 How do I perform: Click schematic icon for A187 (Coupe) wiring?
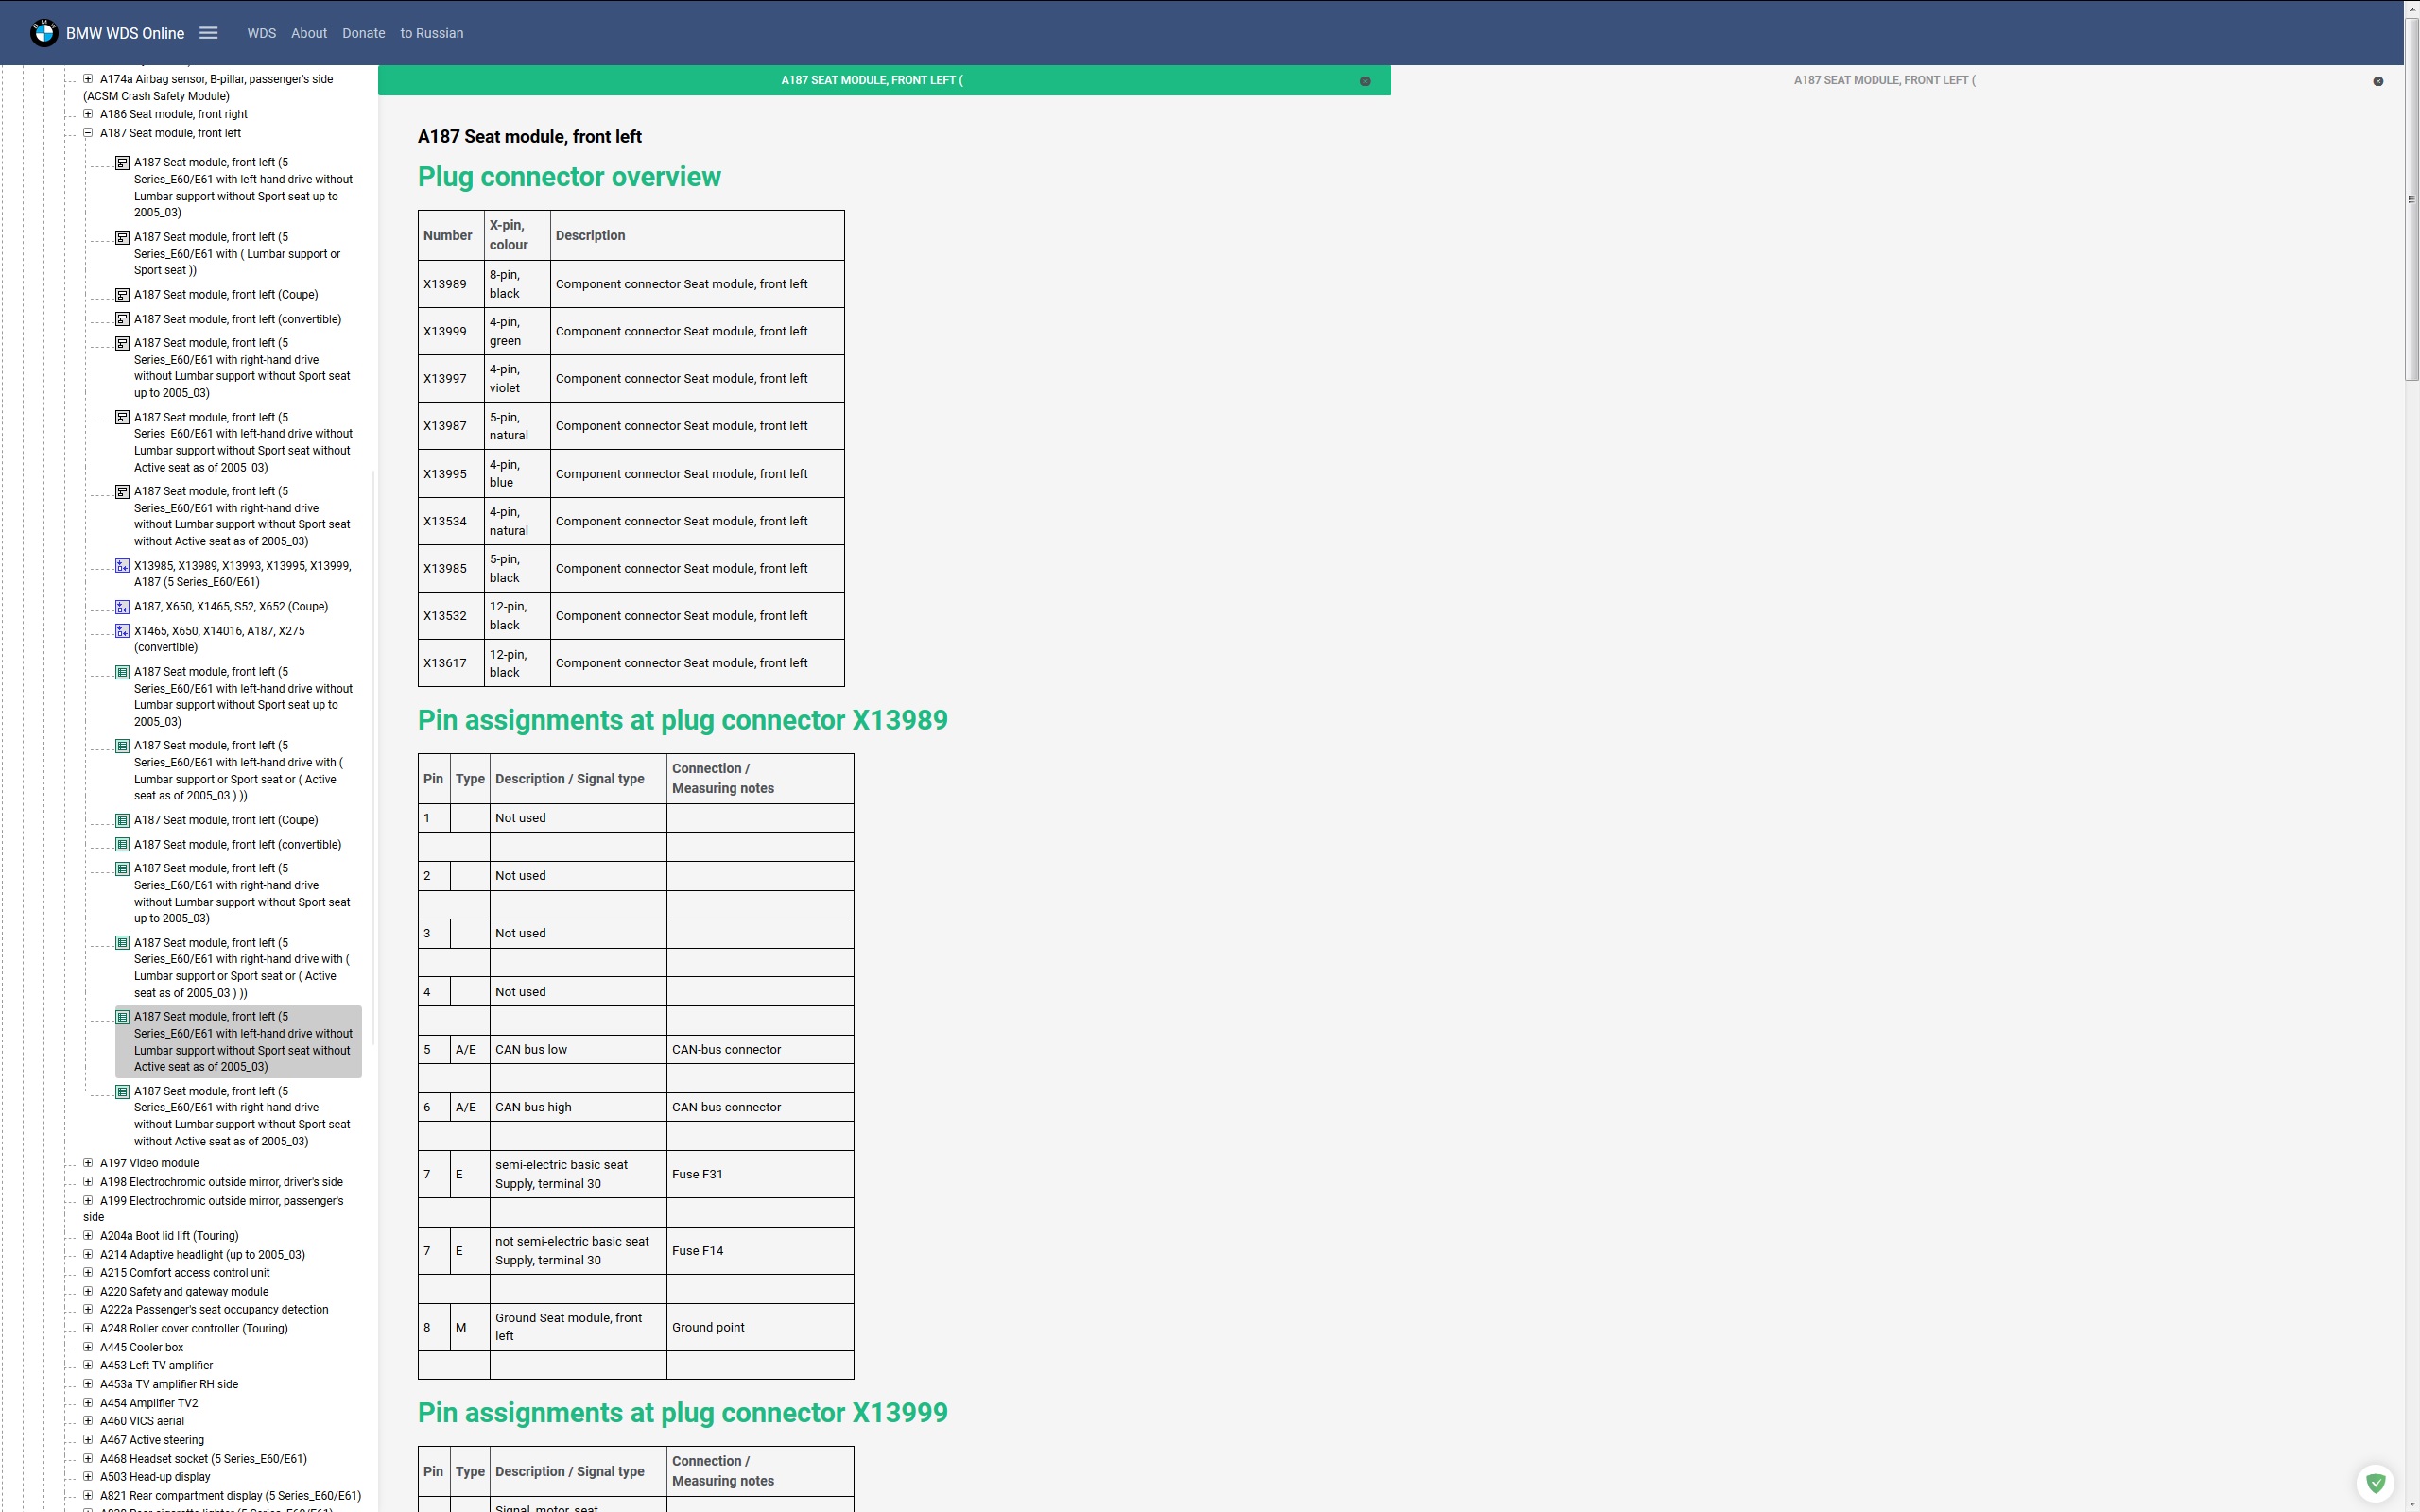(x=122, y=295)
